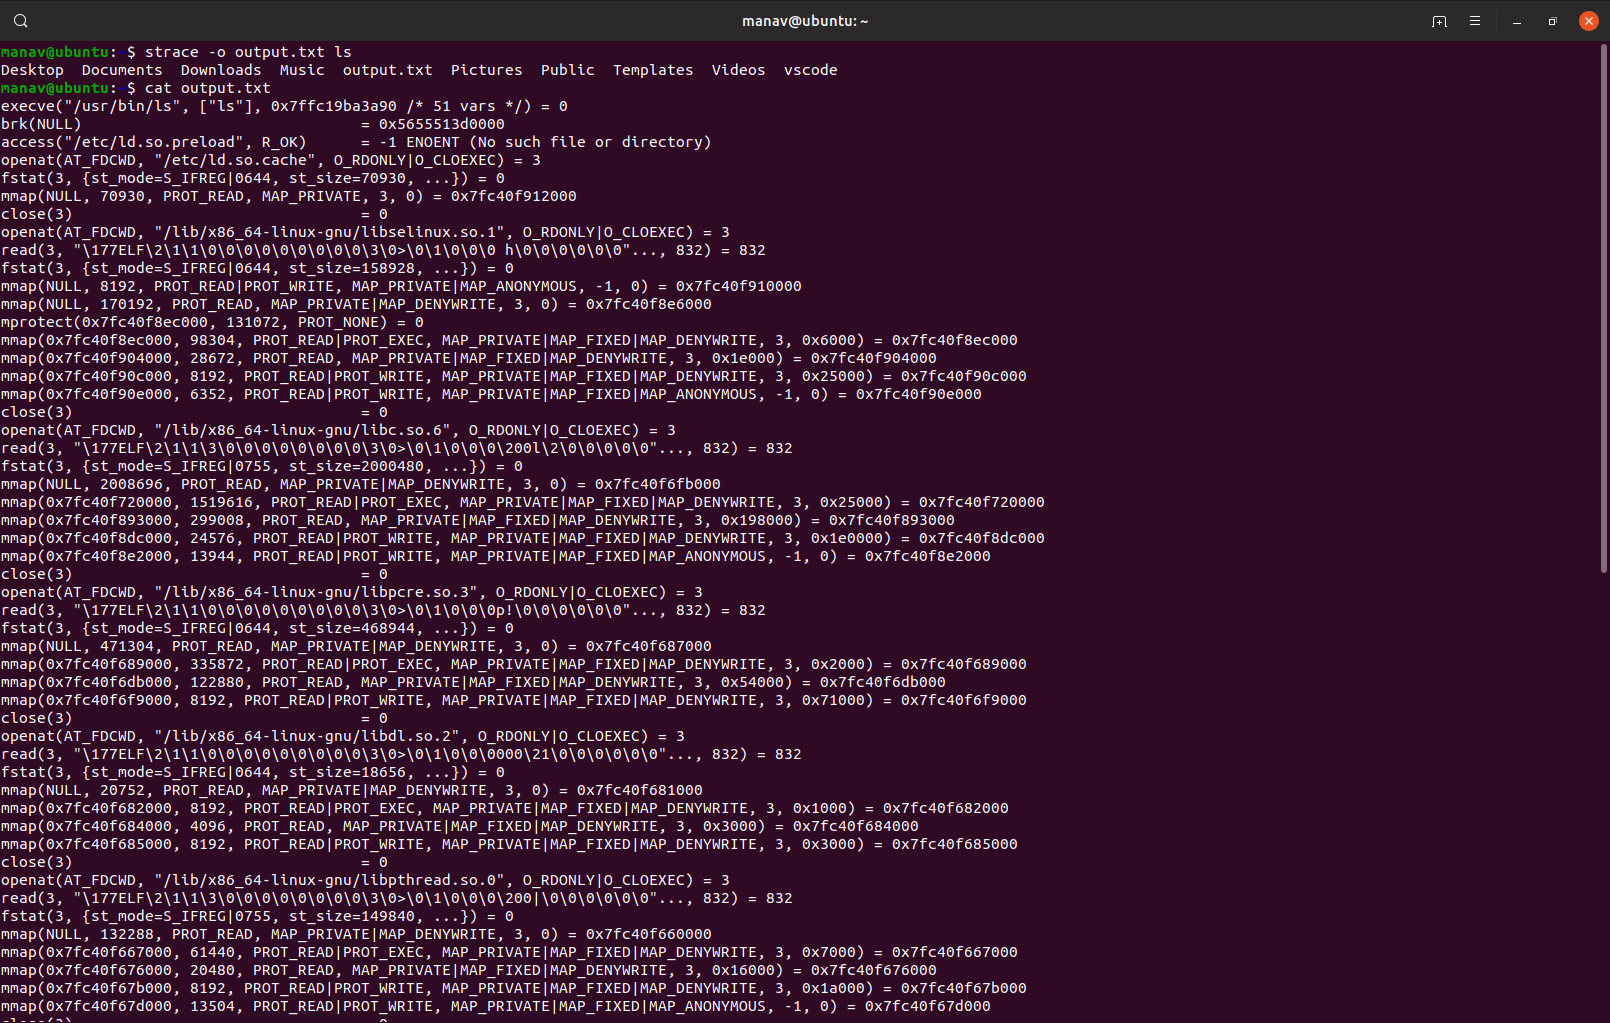Click the new tab icon in header
The width and height of the screenshot is (1610, 1023).
click(1439, 21)
